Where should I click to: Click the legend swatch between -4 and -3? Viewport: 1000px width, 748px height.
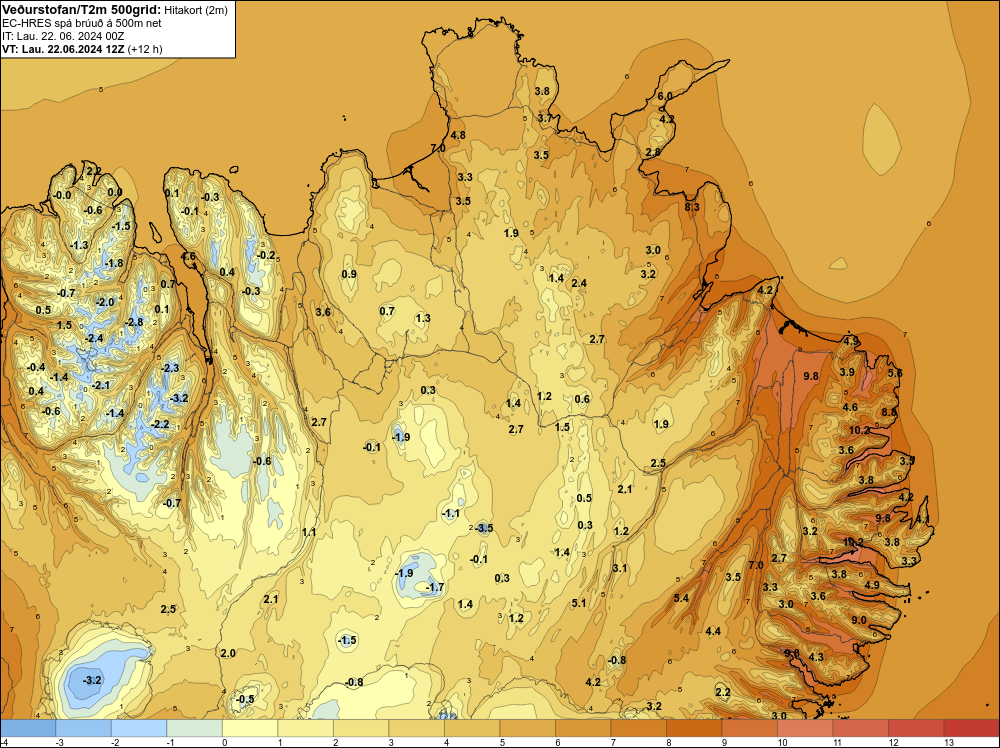click(28, 728)
